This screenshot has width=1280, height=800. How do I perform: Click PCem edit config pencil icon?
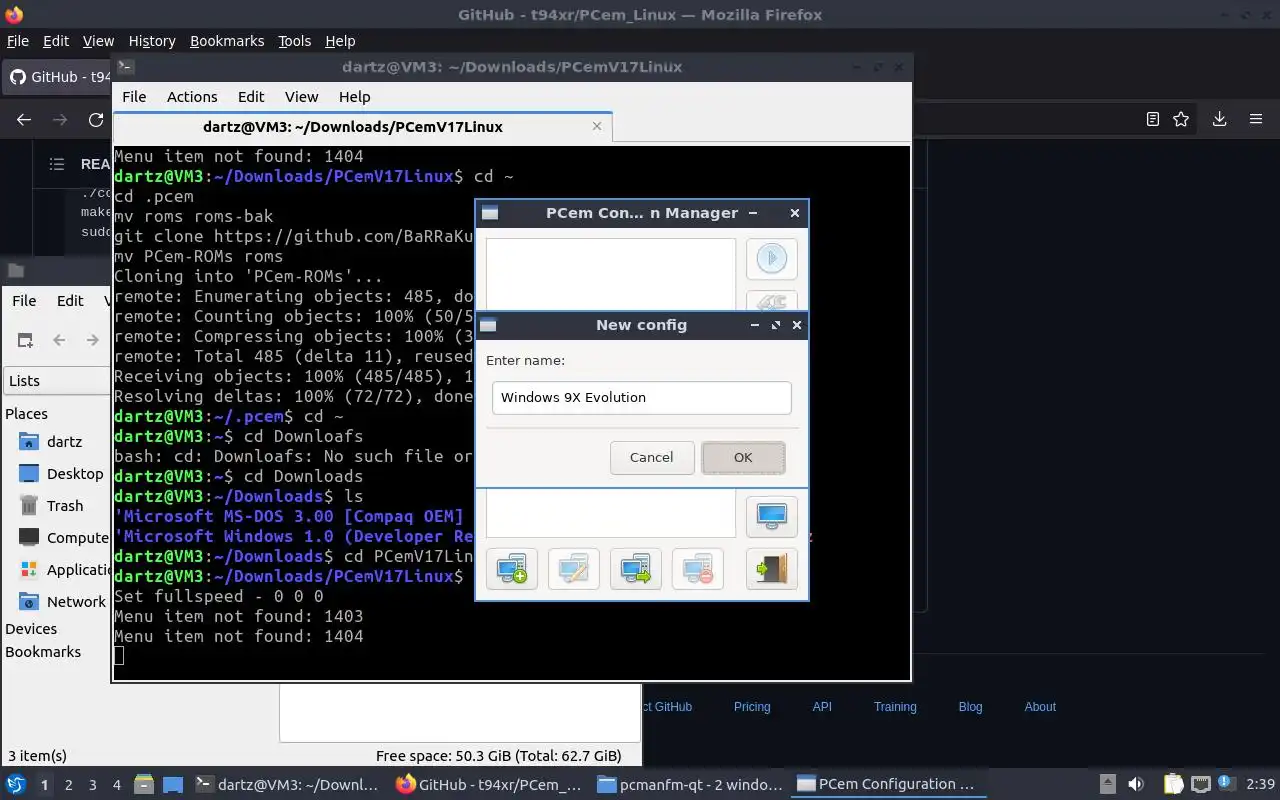click(x=574, y=569)
